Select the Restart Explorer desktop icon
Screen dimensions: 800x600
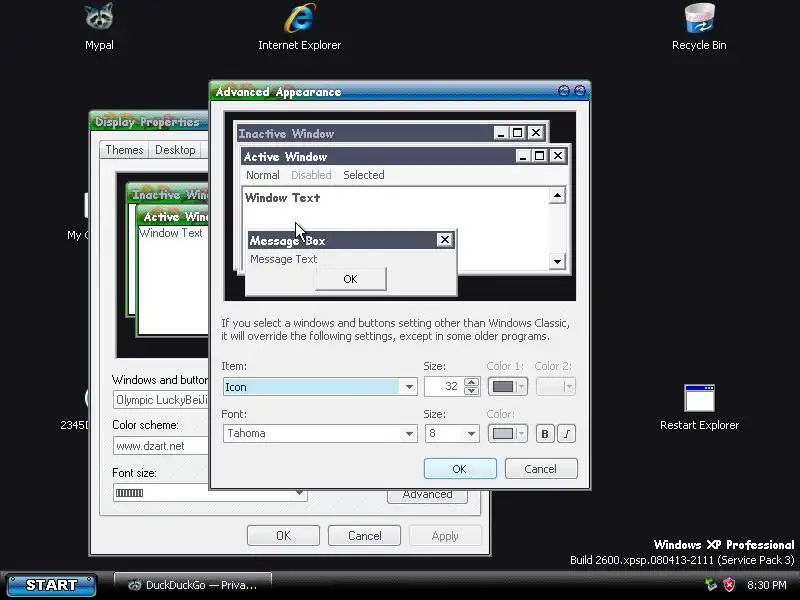pyautogui.click(x=699, y=408)
